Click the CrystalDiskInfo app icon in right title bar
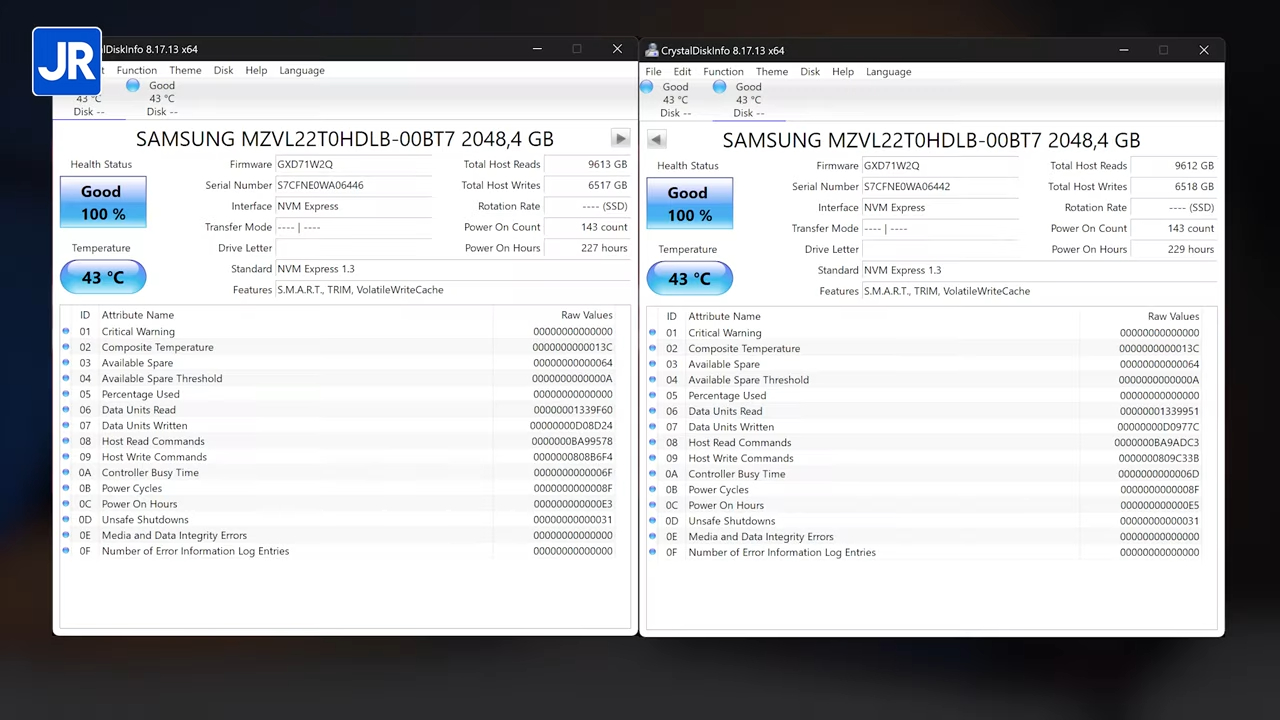 [652, 50]
